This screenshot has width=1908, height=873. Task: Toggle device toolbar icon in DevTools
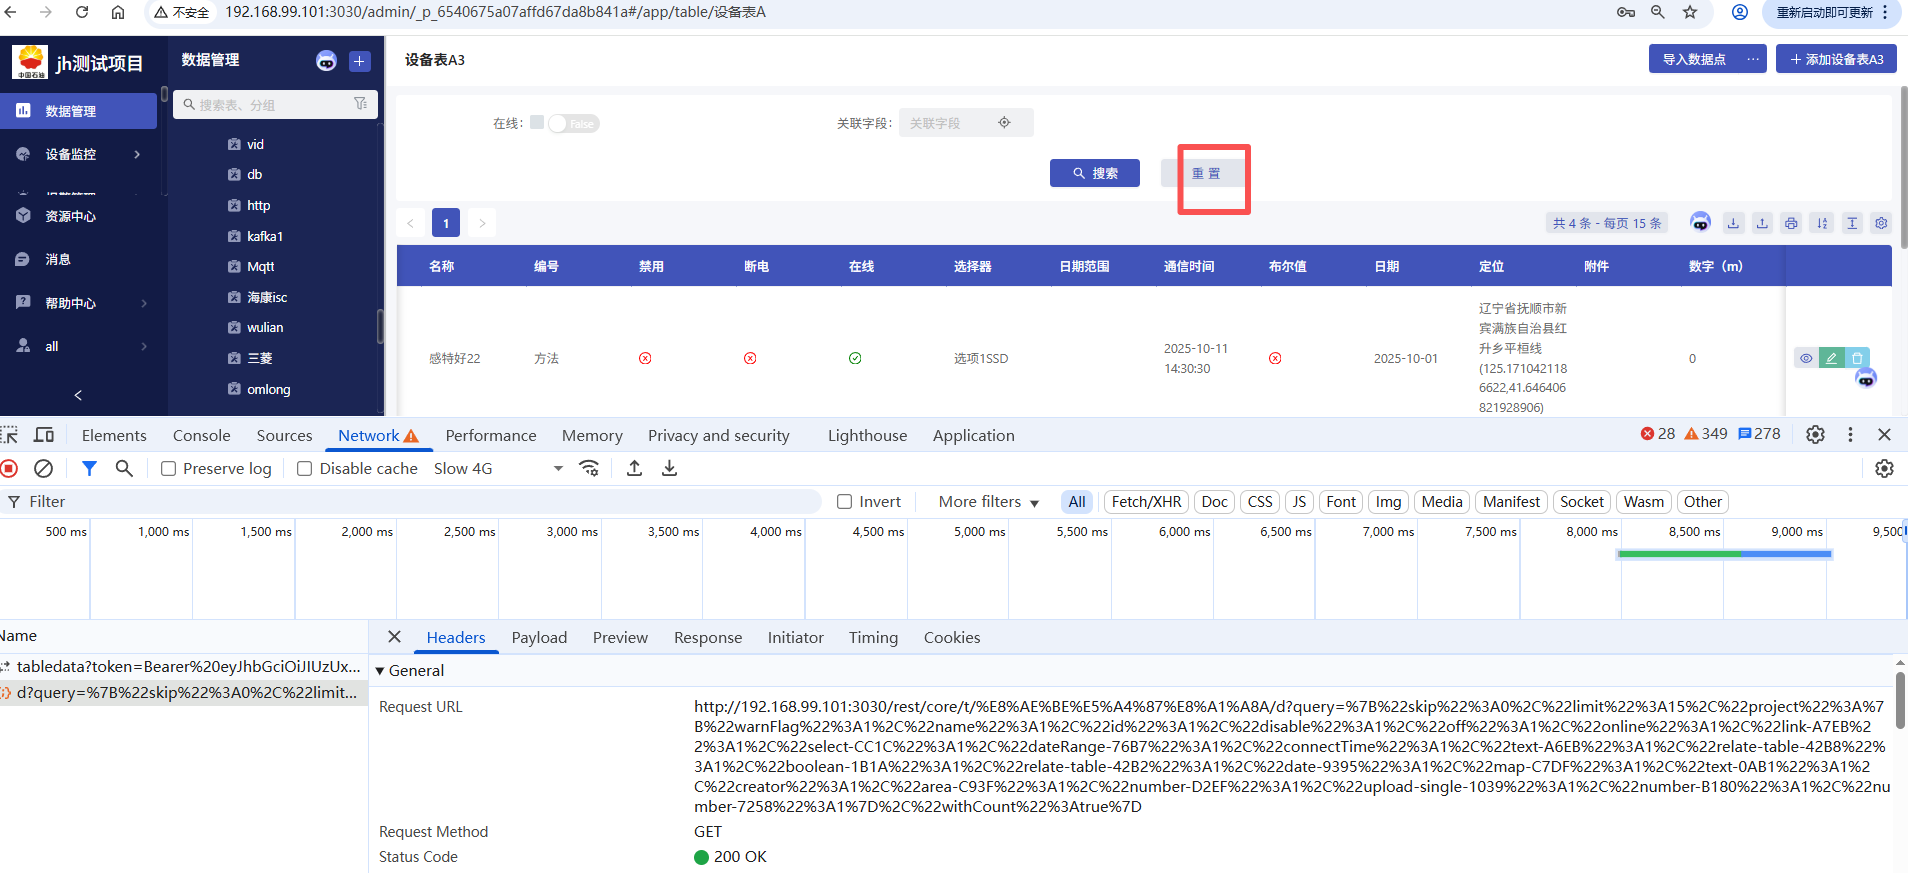[x=44, y=435]
